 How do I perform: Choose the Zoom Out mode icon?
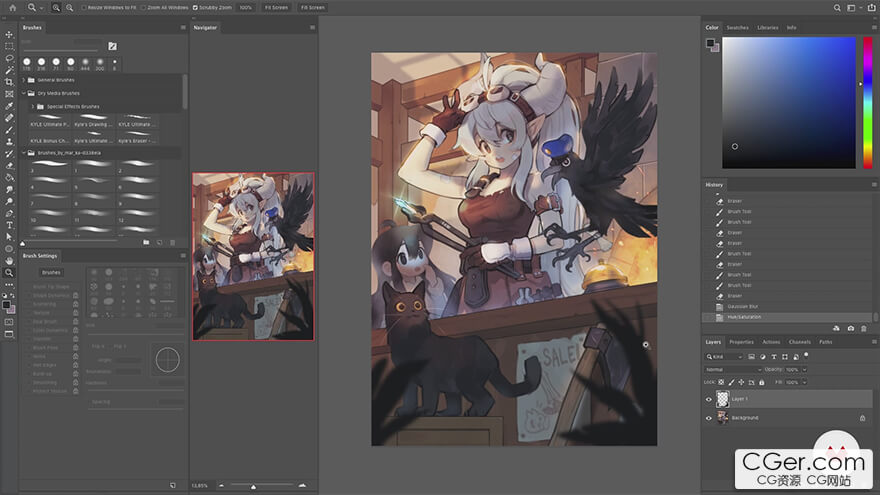click(x=70, y=7)
